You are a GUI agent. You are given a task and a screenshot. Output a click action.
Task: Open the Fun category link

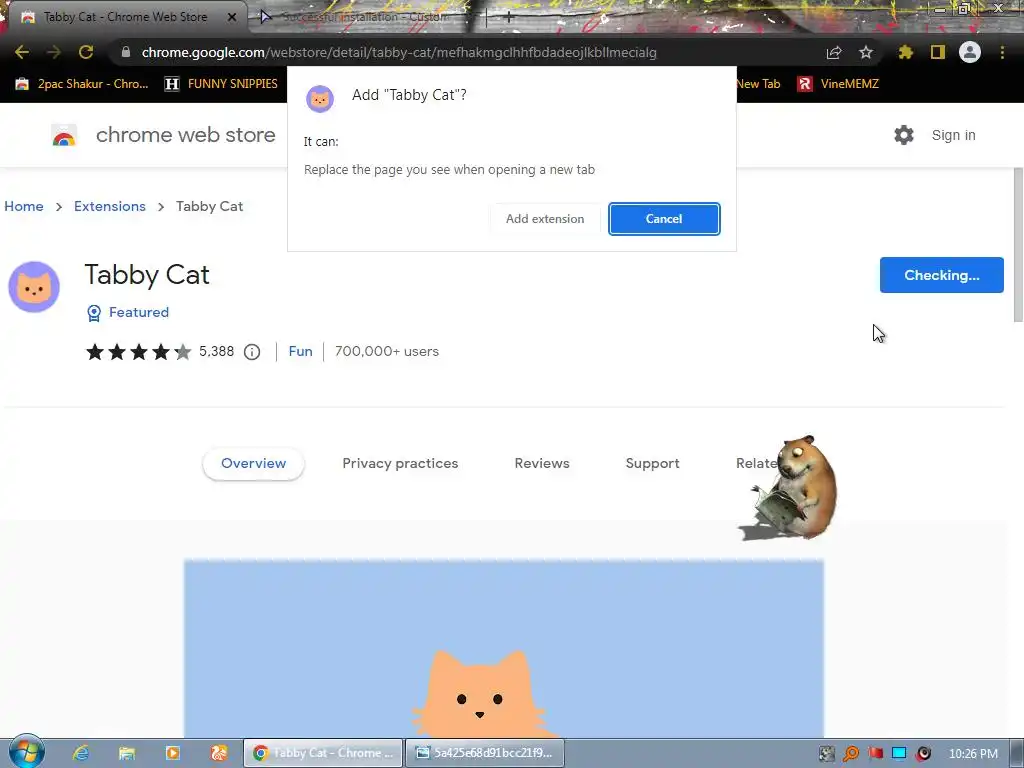tap(300, 351)
